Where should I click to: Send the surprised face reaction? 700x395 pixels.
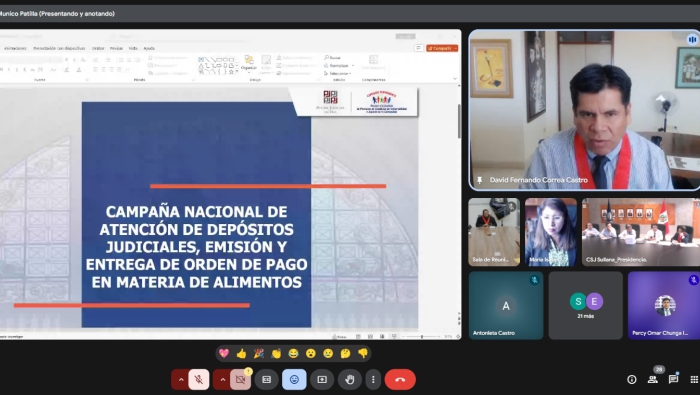click(311, 353)
